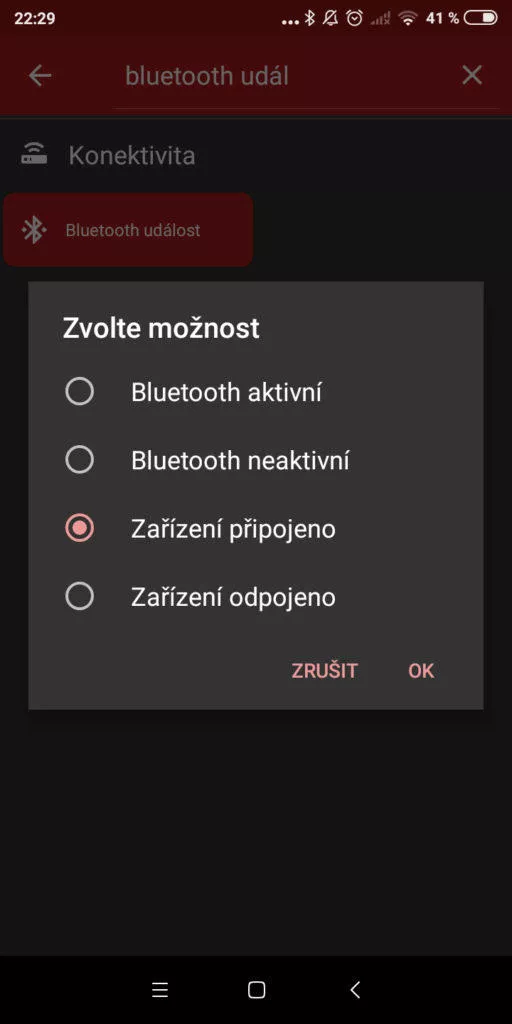The height and width of the screenshot is (1024, 512).
Task: Tap the back arrow in search bar
Action: coord(40,76)
